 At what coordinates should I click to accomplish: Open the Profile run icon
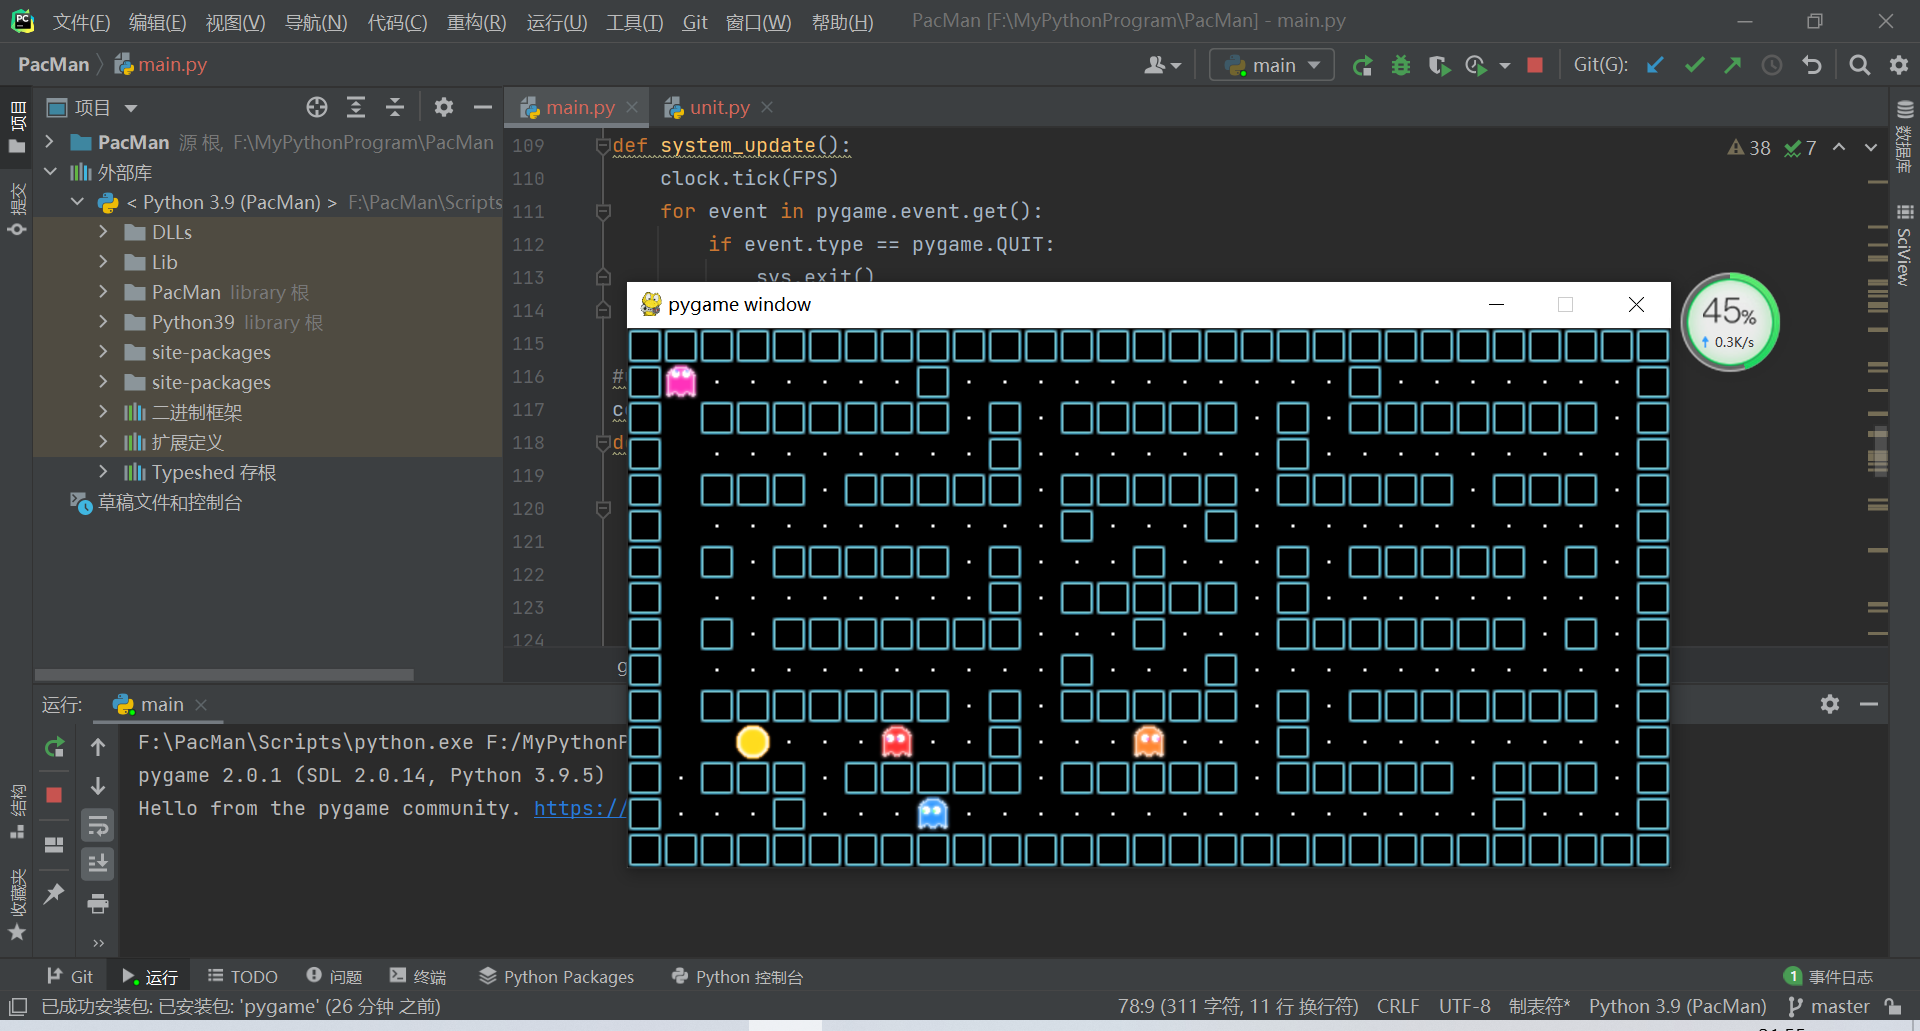[1476, 66]
